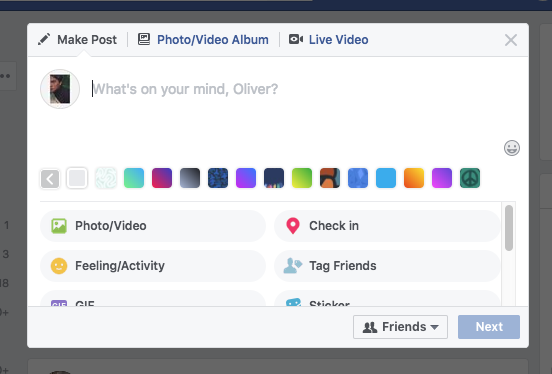The image size is (552, 374).
Task: Click the Tag Friends button
Action: pyautogui.click(x=387, y=266)
